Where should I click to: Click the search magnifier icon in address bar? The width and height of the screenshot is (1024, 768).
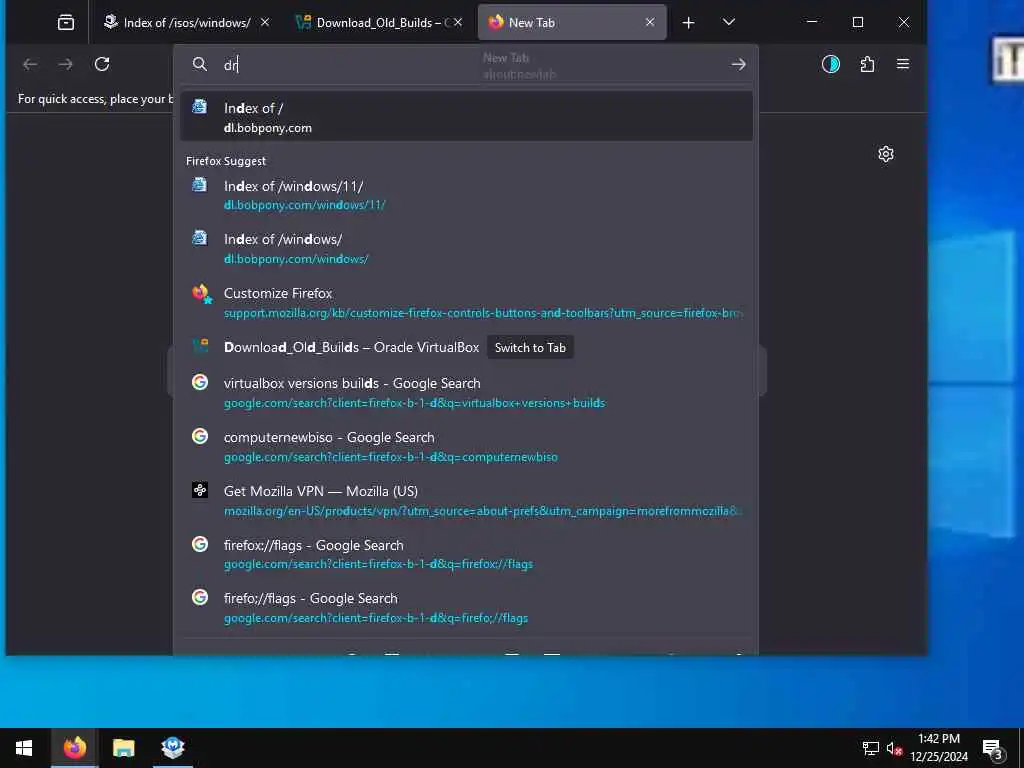pos(200,64)
